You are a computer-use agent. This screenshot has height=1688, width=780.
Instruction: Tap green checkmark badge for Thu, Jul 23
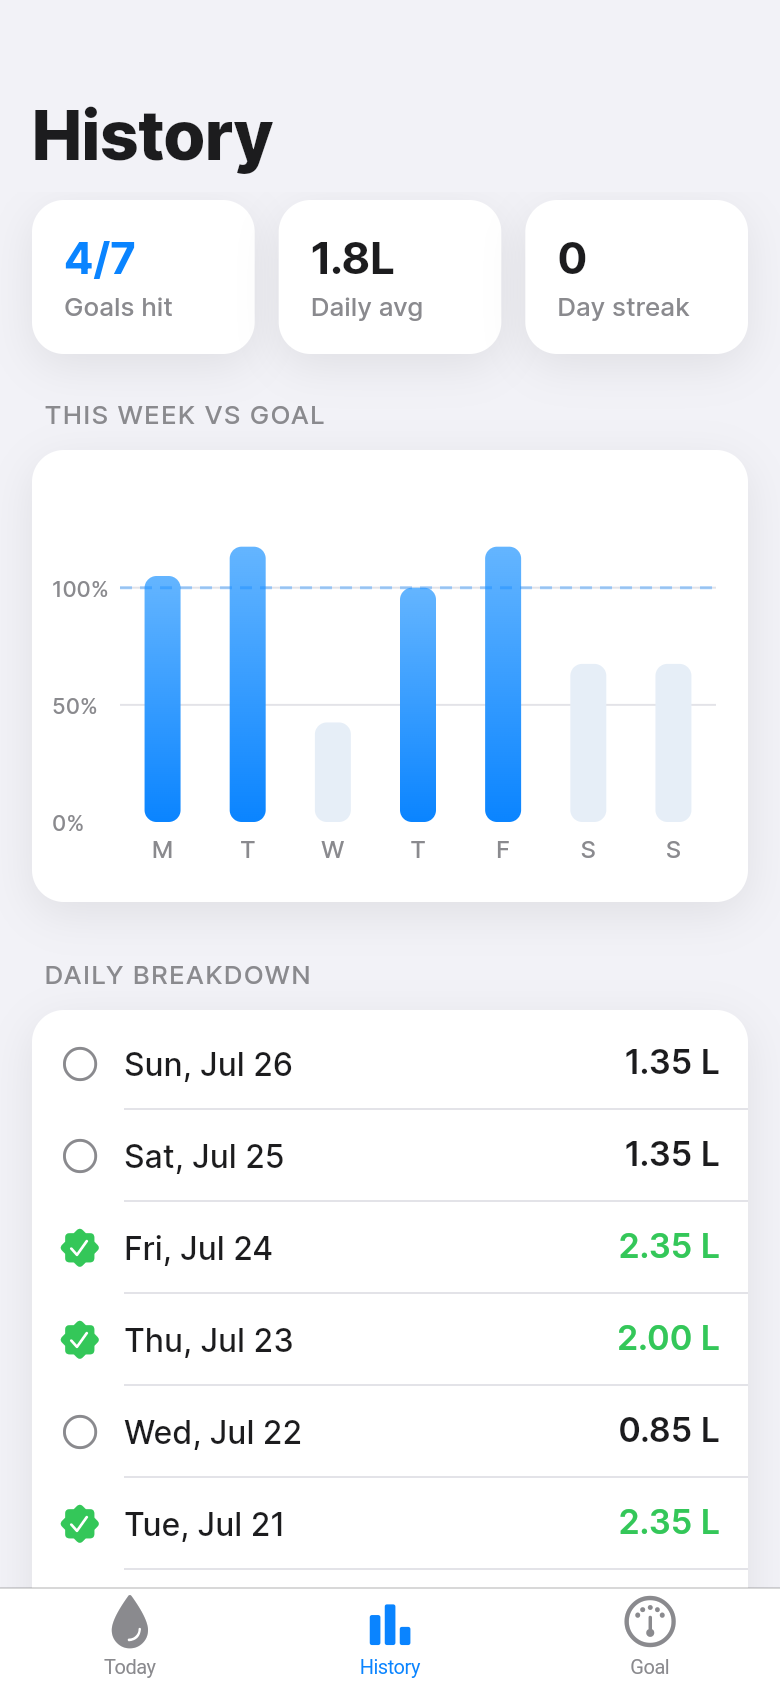tap(80, 1340)
